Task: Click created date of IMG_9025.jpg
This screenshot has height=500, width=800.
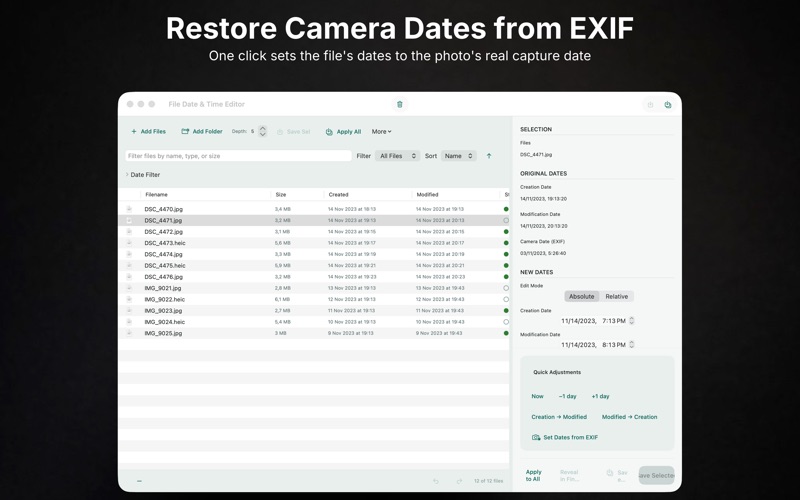Action: pos(350,333)
